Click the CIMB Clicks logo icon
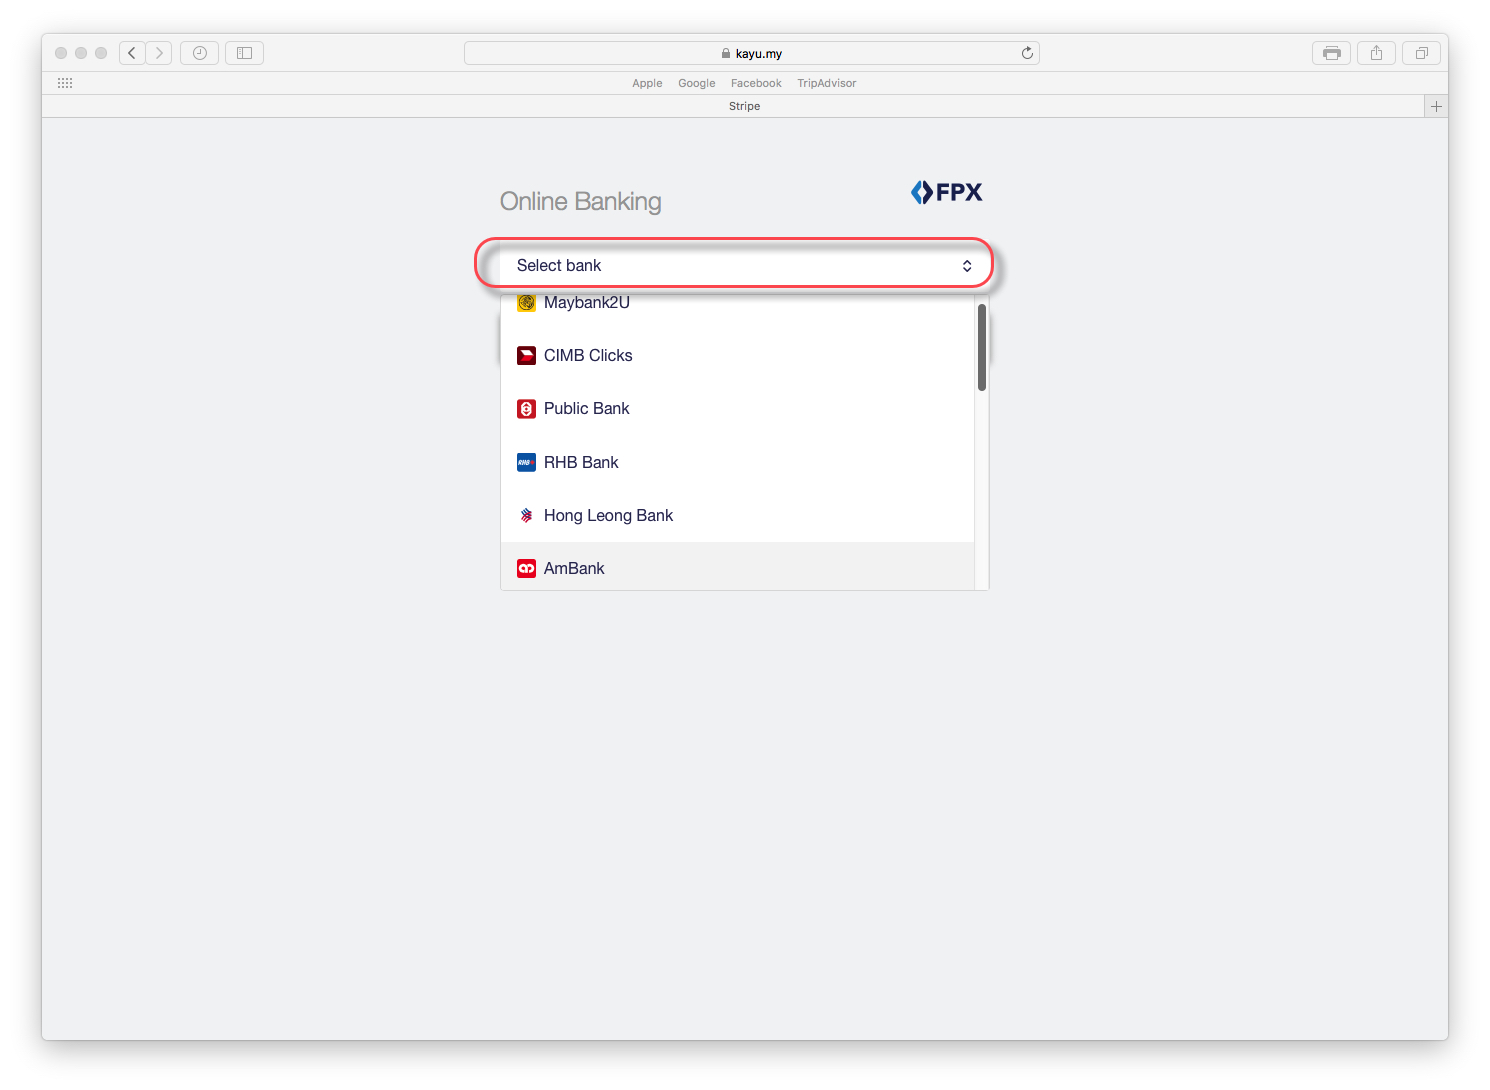Screen dimensions: 1490x1090 pos(526,355)
